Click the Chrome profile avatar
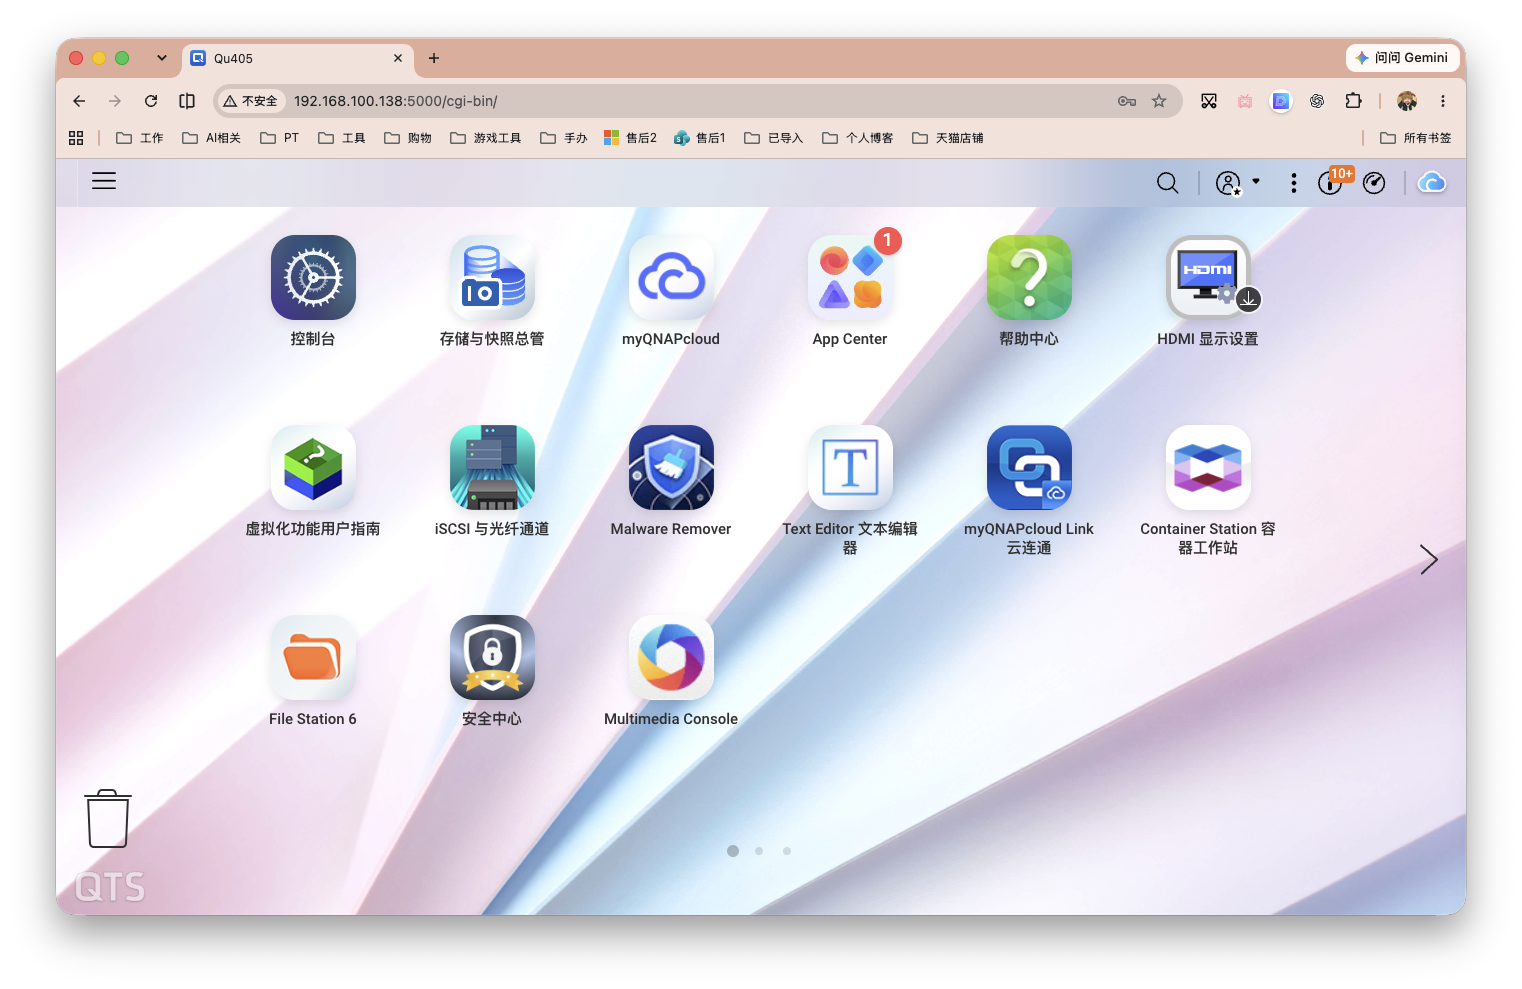Viewport: 1522px width, 989px height. tap(1407, 101)
